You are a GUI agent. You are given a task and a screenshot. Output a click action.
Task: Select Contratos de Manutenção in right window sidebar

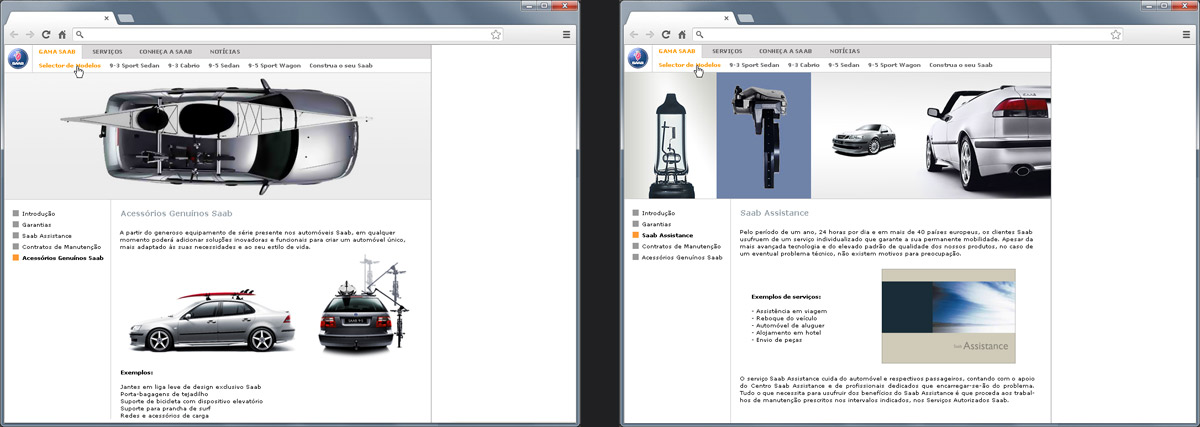pyautogui.click(x=681, y=246)
